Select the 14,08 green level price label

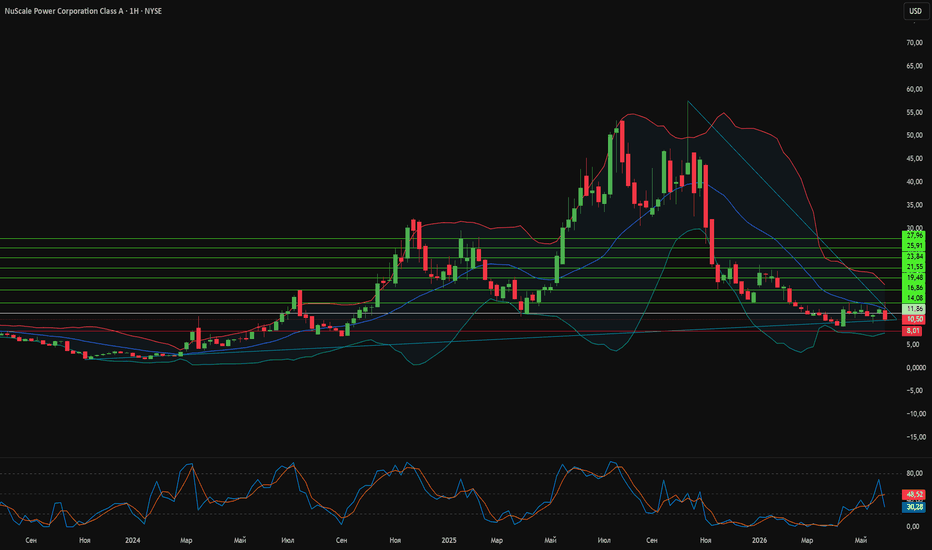[914, 298]
